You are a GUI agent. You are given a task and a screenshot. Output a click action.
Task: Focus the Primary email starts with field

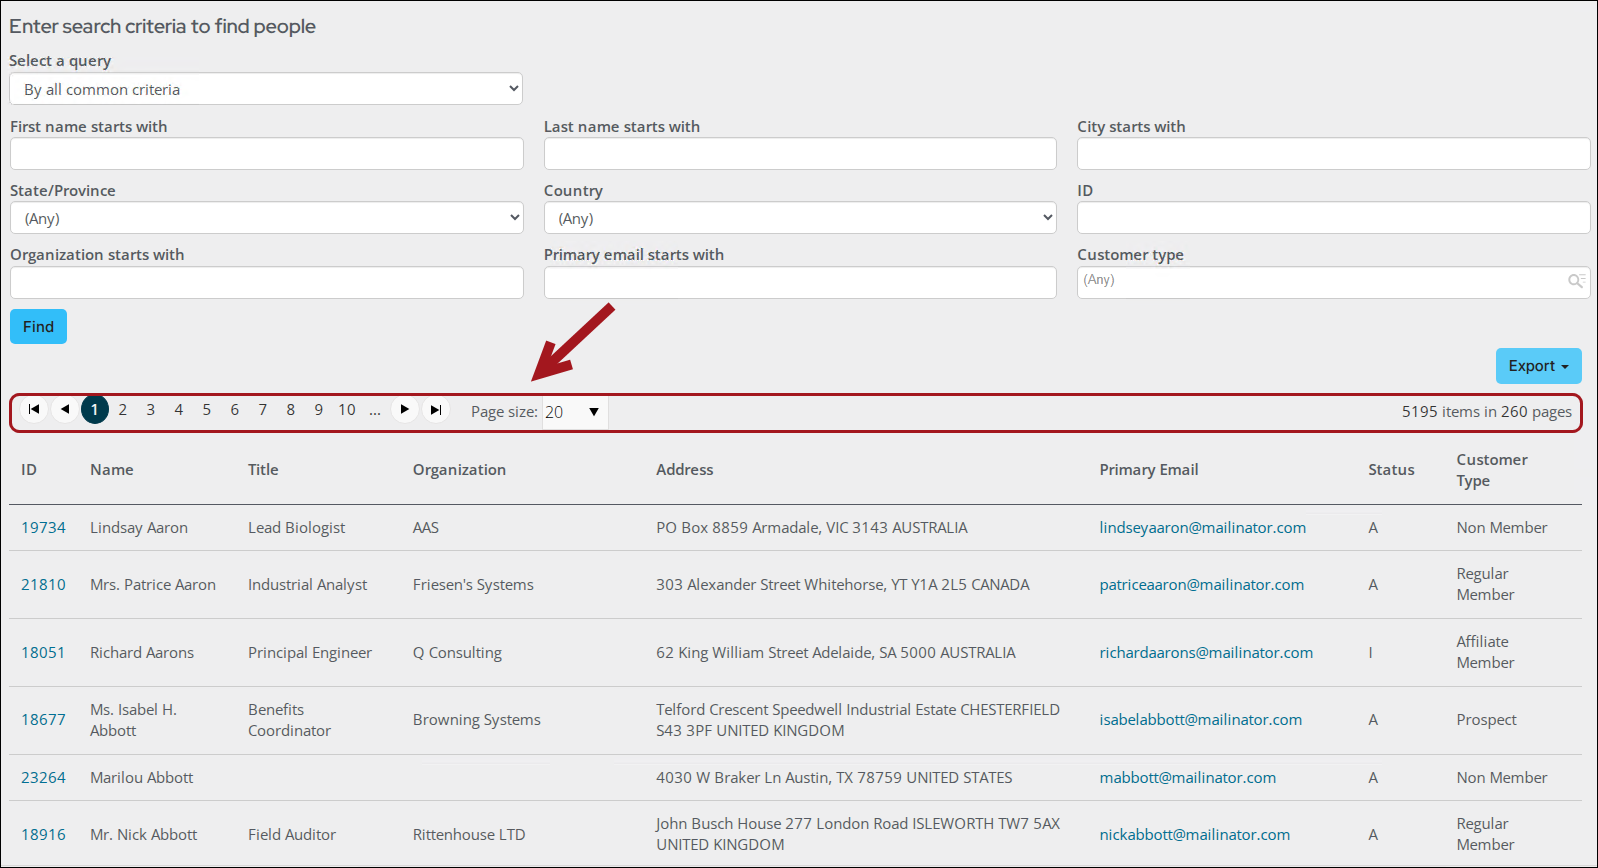(799, 283)
